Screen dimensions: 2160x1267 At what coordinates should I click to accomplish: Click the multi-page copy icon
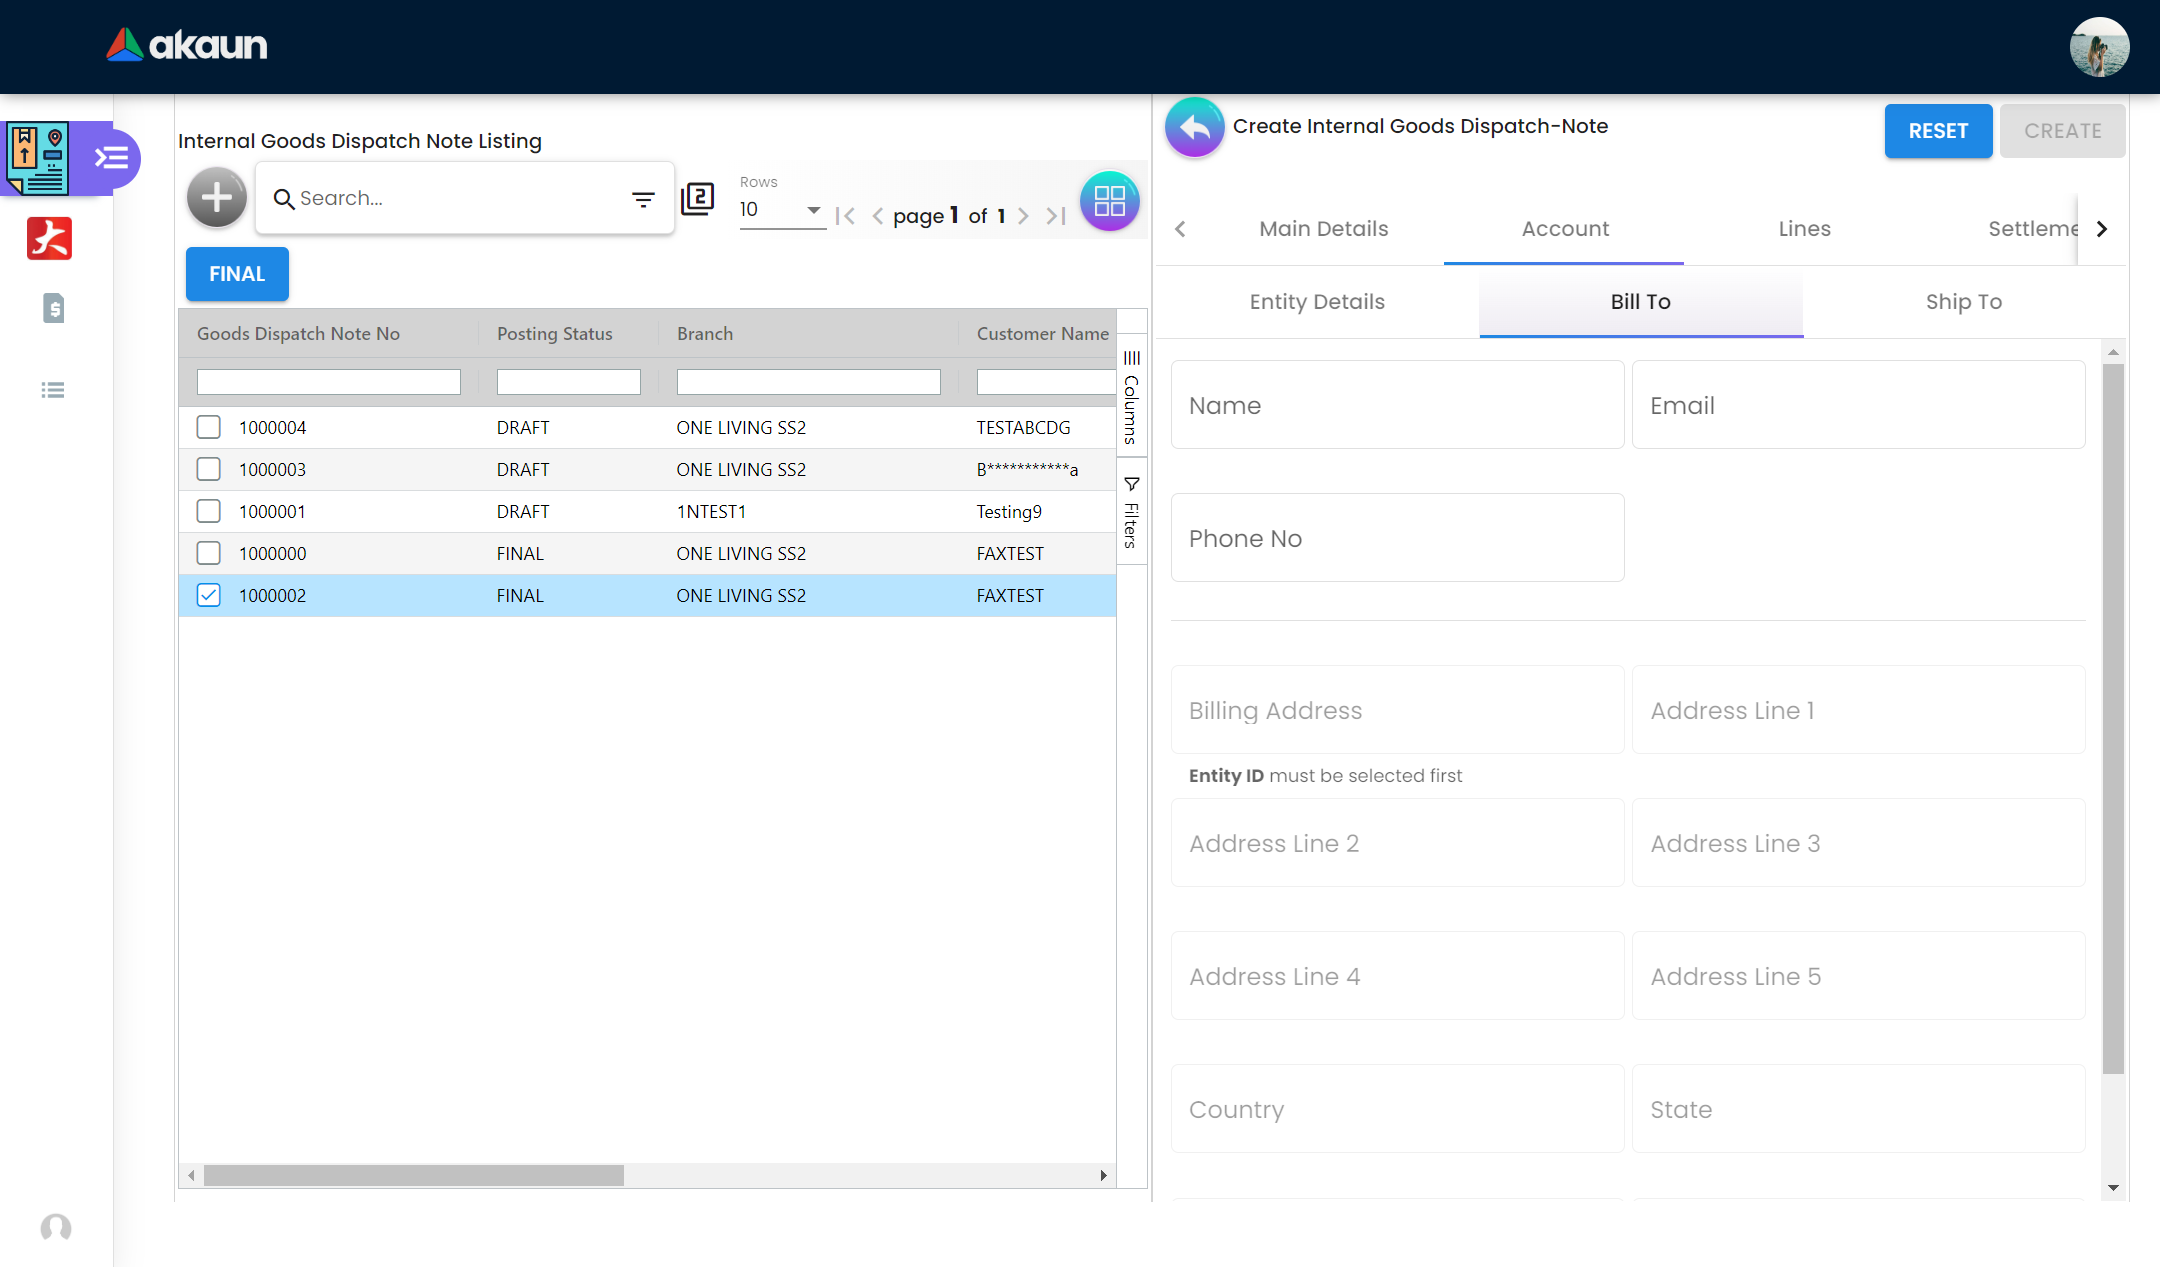(x=697, y=198)
